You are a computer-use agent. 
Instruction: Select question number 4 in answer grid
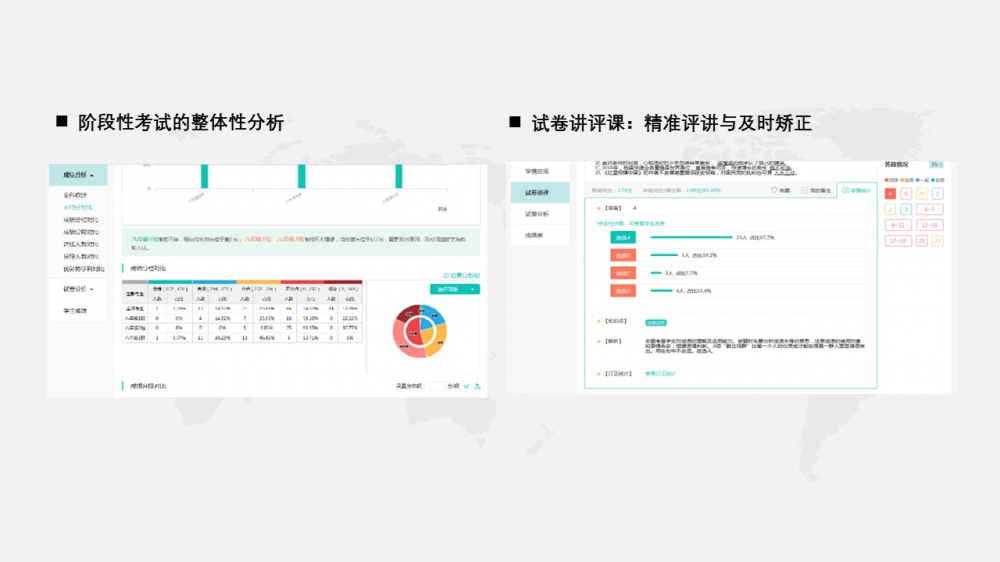click(x=890, y=193)
